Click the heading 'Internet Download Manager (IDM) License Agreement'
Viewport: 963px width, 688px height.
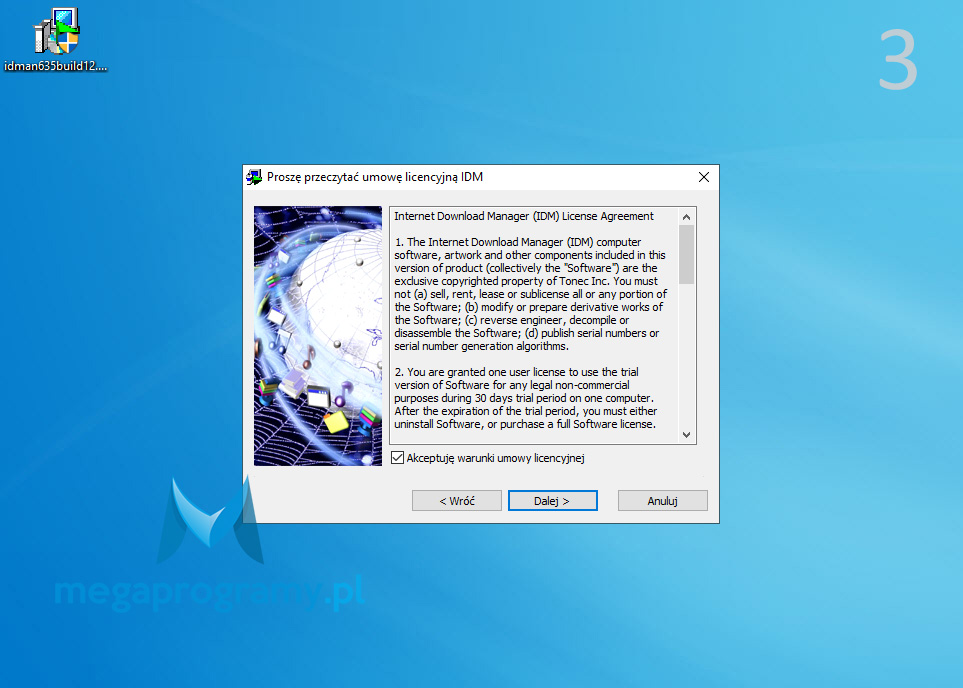pyautogui.click(x=524, y=216)
